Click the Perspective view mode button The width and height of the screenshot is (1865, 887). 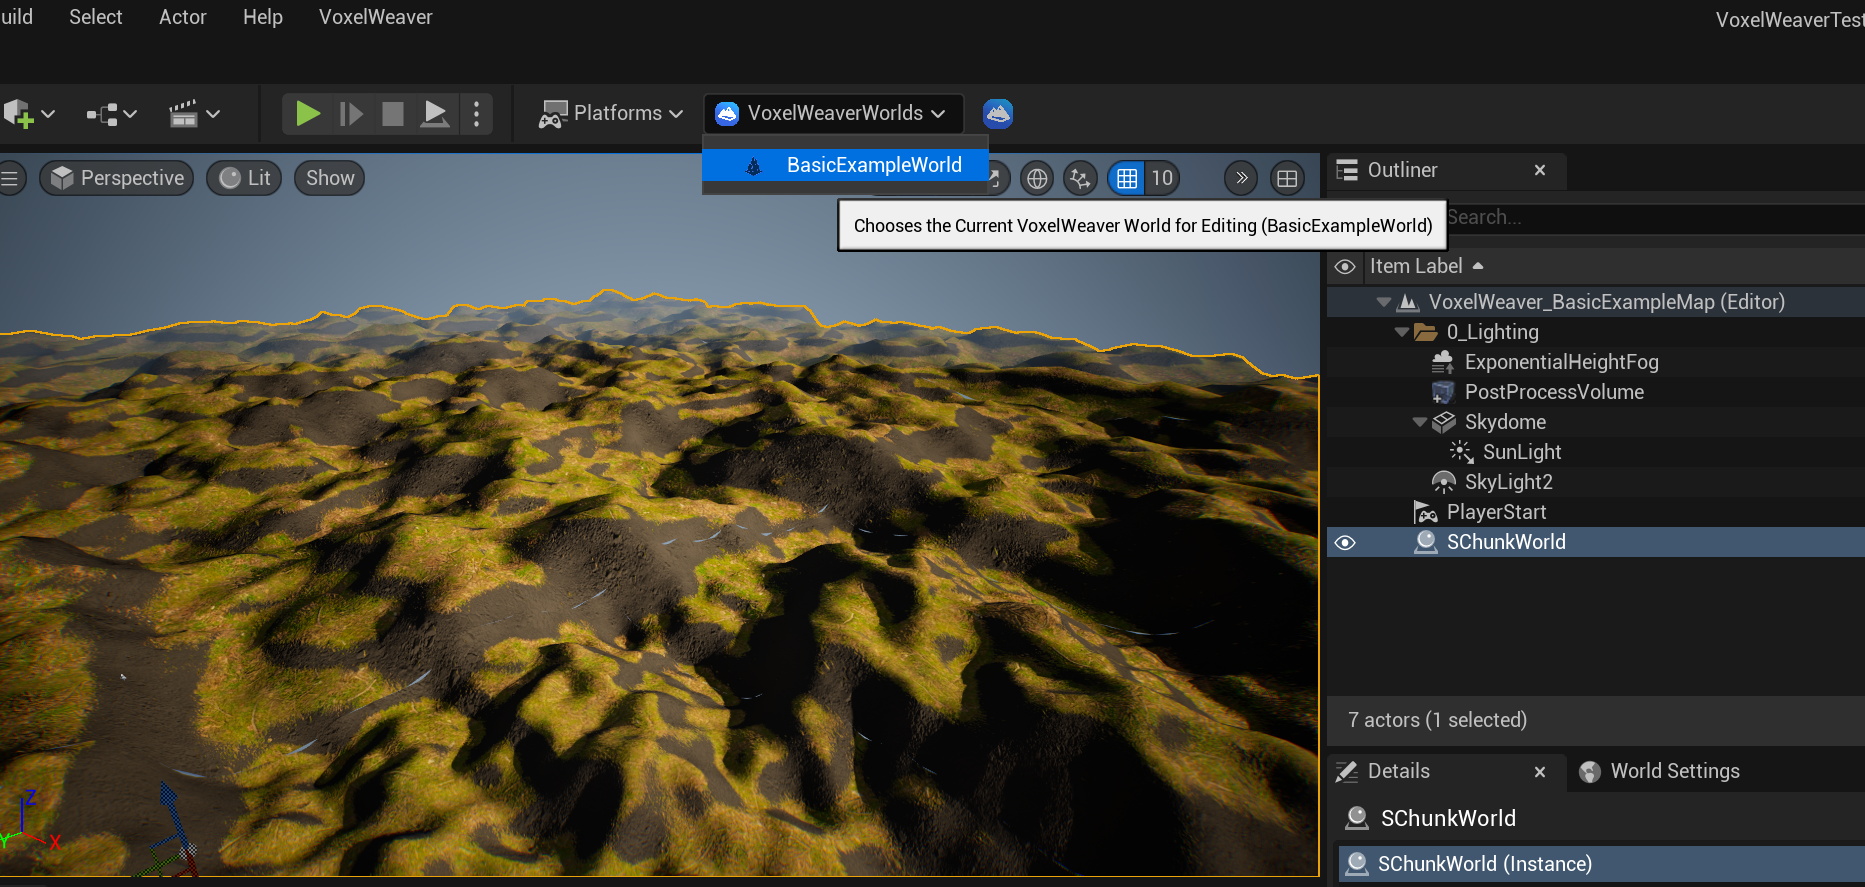[117, 178]
